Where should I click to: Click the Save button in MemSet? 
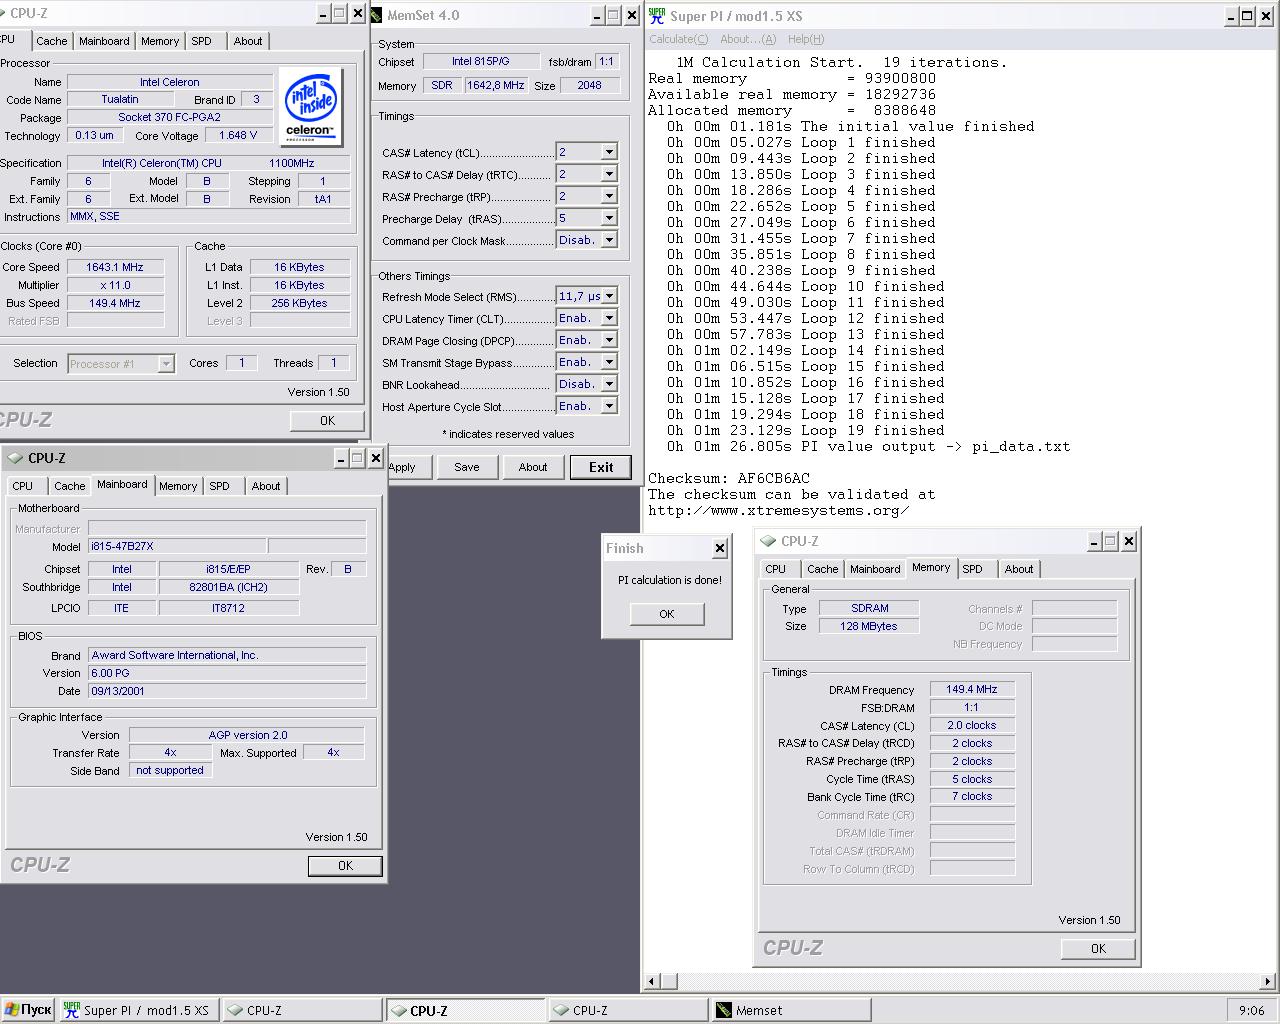pyautogui.click(x=467, y=467)
